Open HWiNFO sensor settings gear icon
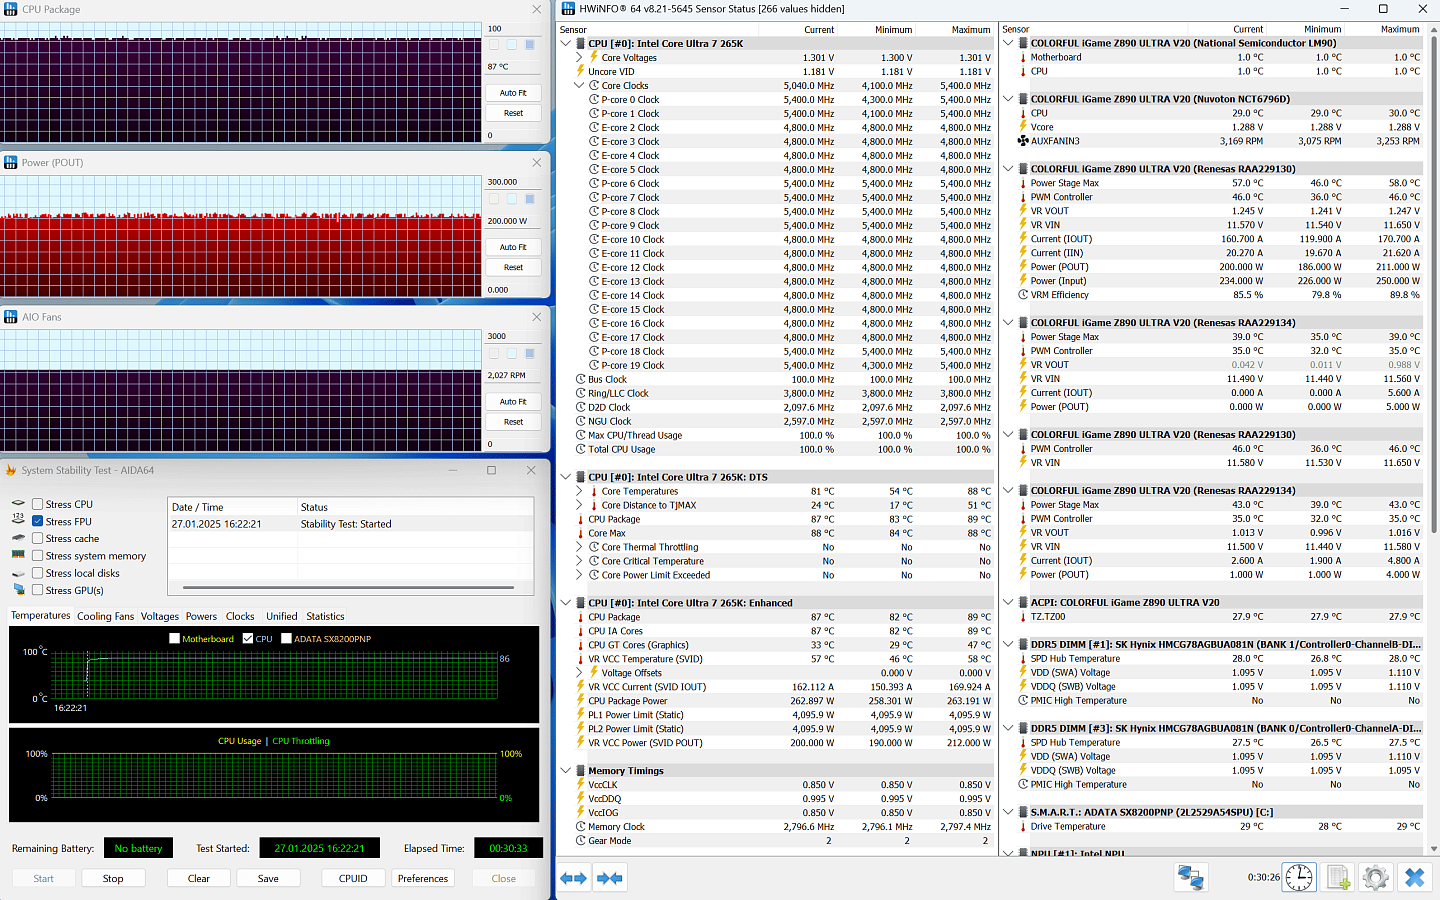This screenshot has width=1440, height=900. tap(1375, 878)
